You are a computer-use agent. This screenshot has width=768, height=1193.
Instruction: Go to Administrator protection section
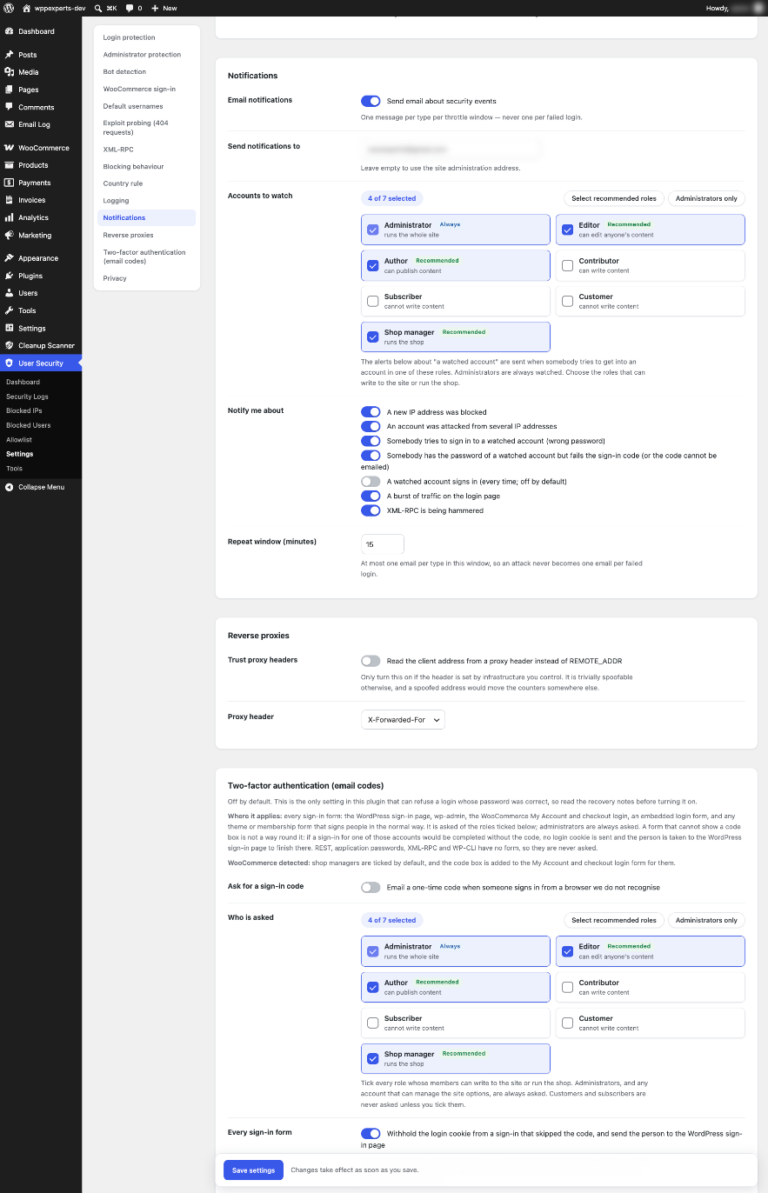point(142,55)
